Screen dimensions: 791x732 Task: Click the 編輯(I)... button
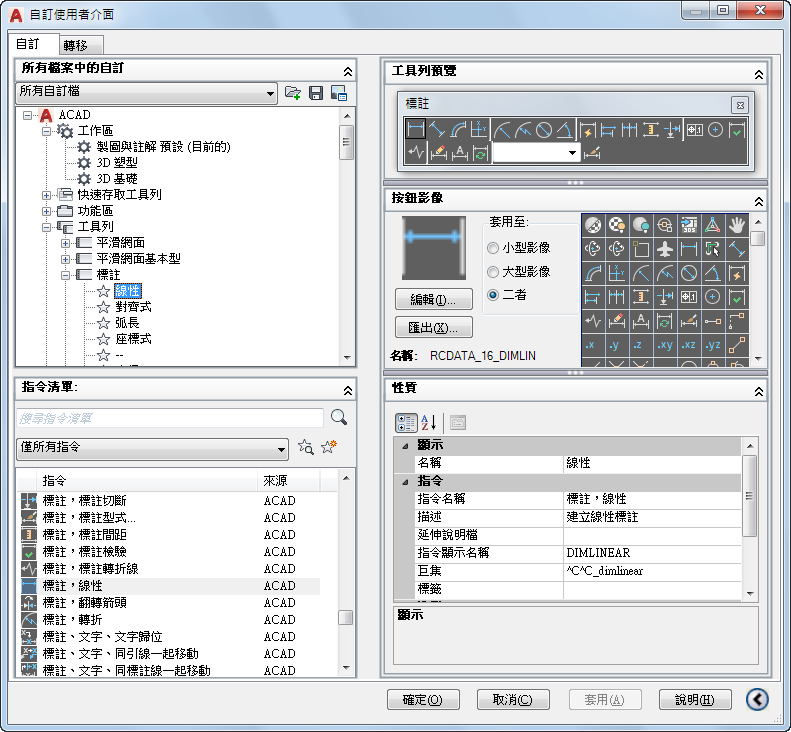click(433, 299)
